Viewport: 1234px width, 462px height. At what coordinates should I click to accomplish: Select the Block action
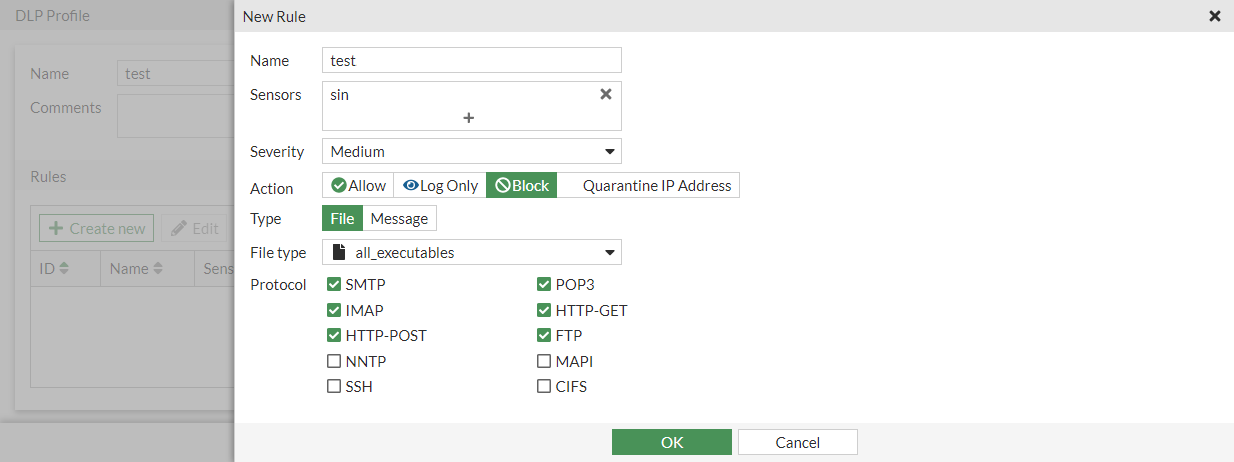tap(522, 185)
